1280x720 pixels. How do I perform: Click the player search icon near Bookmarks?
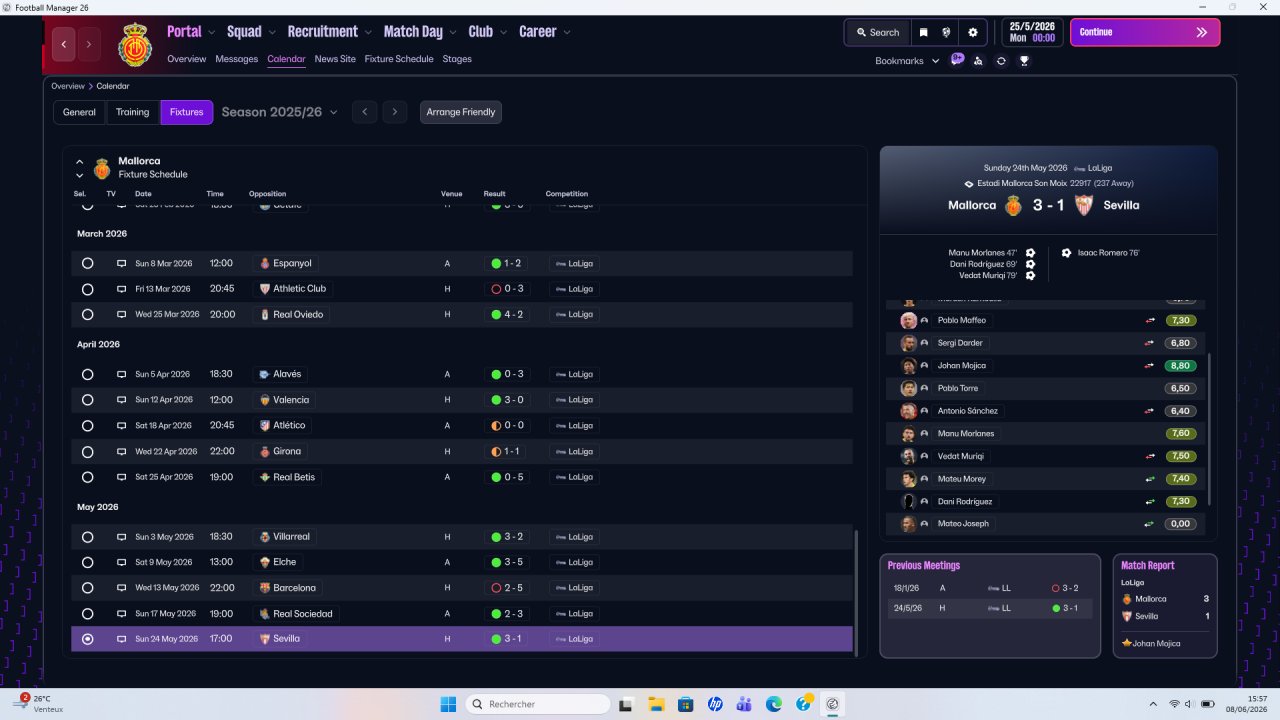pos(978,61)
